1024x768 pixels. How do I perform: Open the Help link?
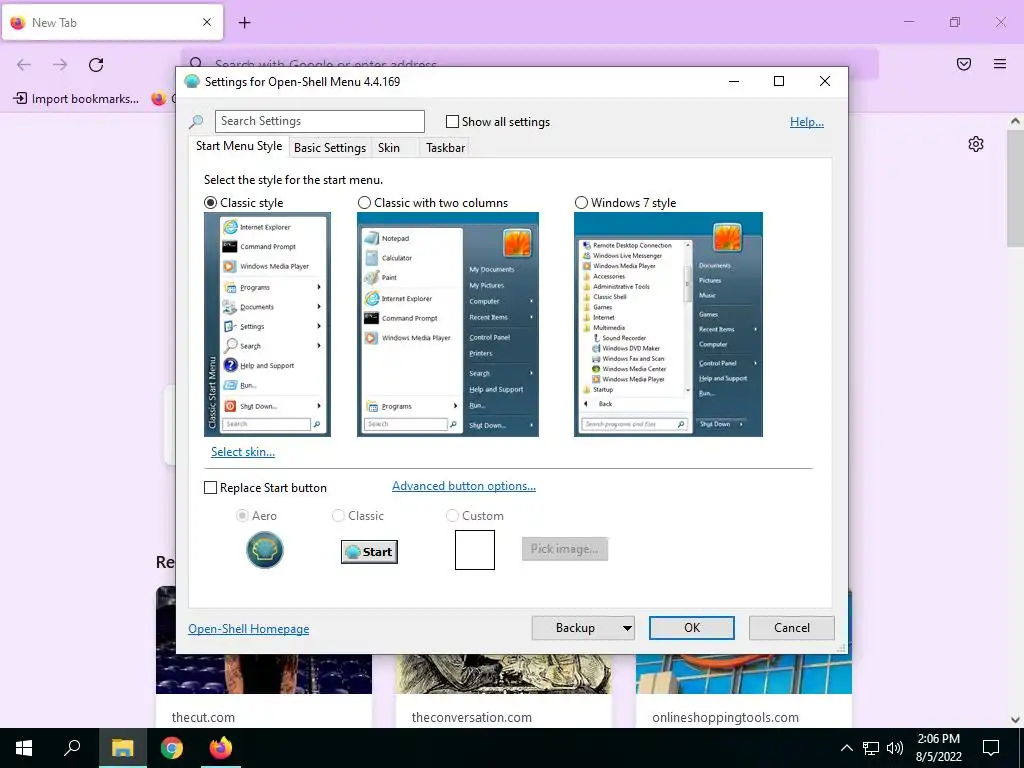click(x=807, y=122)
